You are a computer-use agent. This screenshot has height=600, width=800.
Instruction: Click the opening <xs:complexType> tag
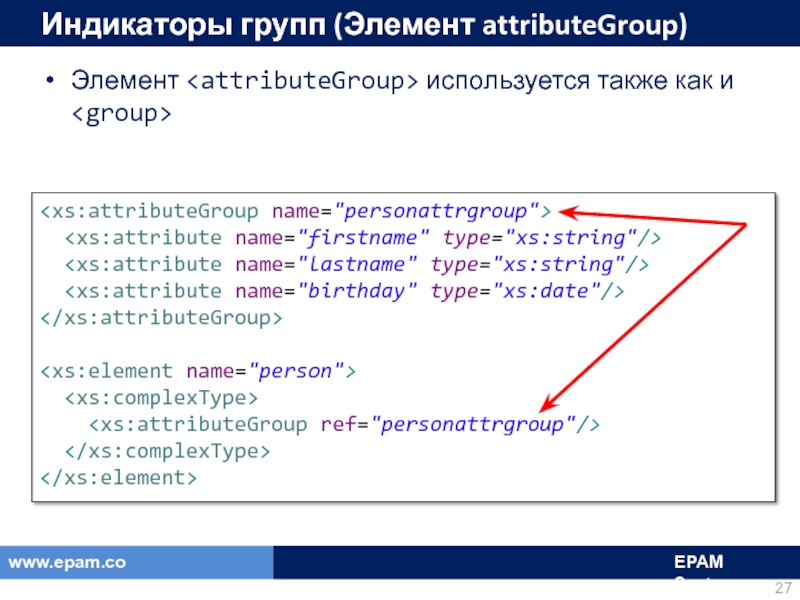pyautogui.click(x=161, y=397)
